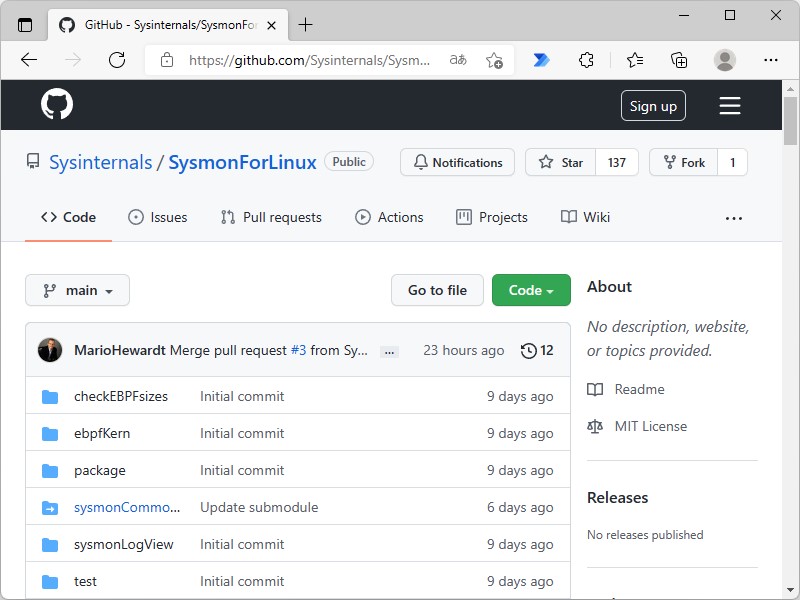
Task: Click the sysmonCommon submodule folder icon
Action: 49,508
